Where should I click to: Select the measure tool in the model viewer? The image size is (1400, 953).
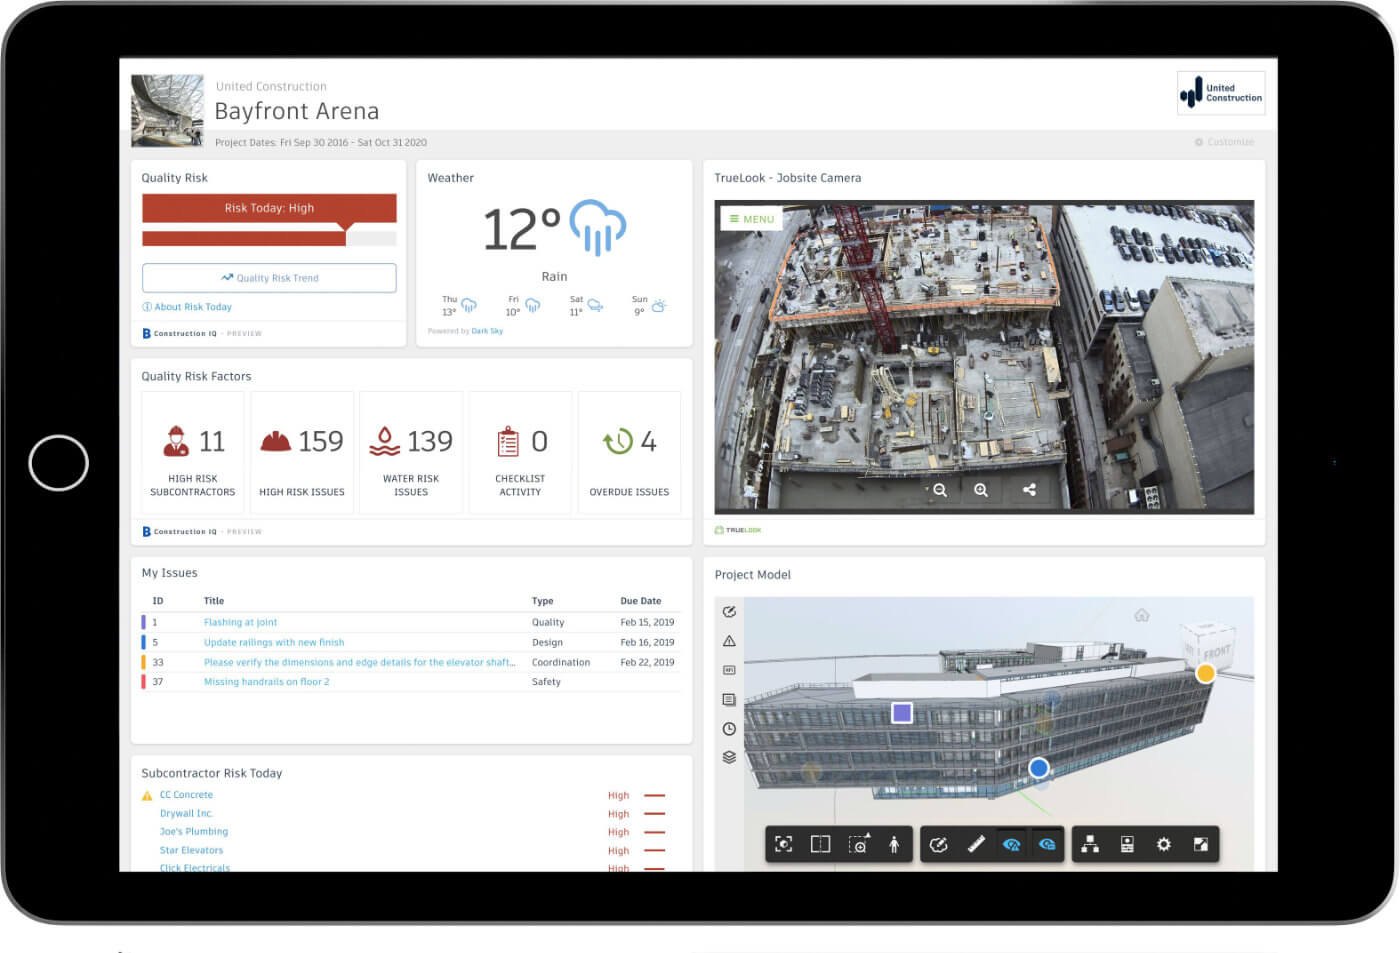tap(976, 843)
